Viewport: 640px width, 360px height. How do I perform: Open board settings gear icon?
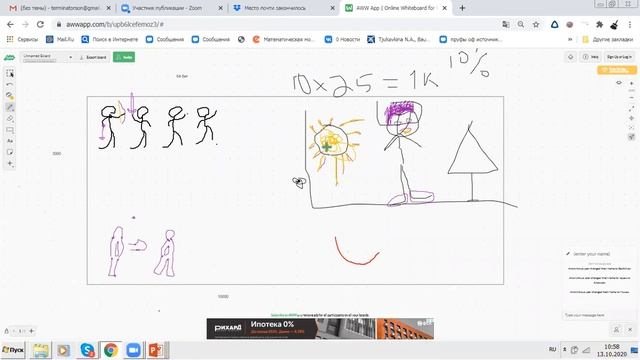tap(571, 57)
